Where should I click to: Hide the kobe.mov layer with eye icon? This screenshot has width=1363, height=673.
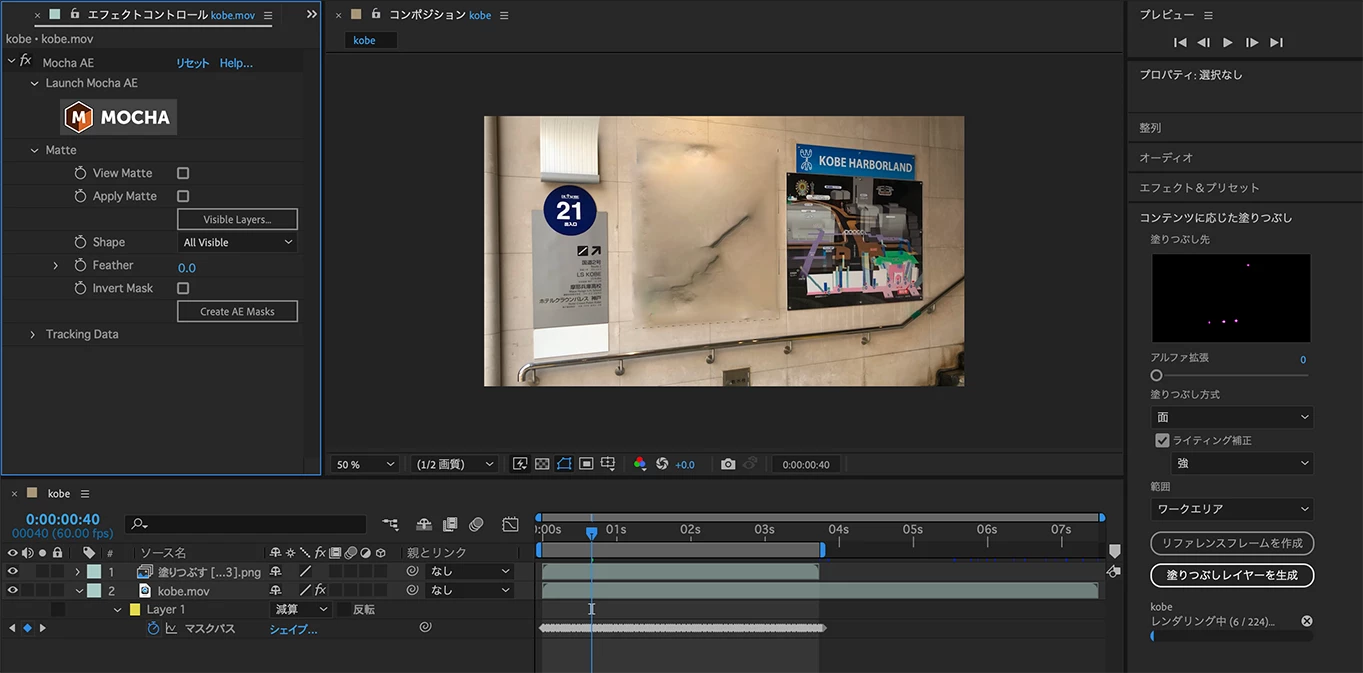point(13,591)
